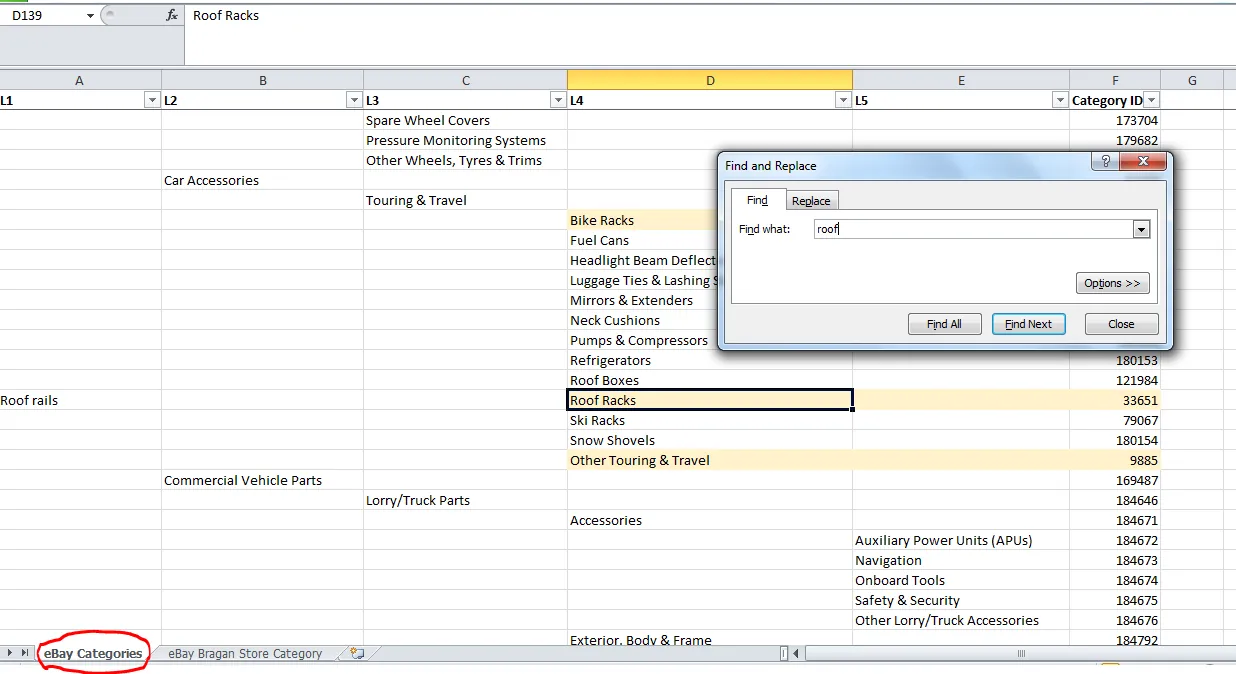
Task: Select the Category ID value 33651
Action: click(x=1115, y=400)
